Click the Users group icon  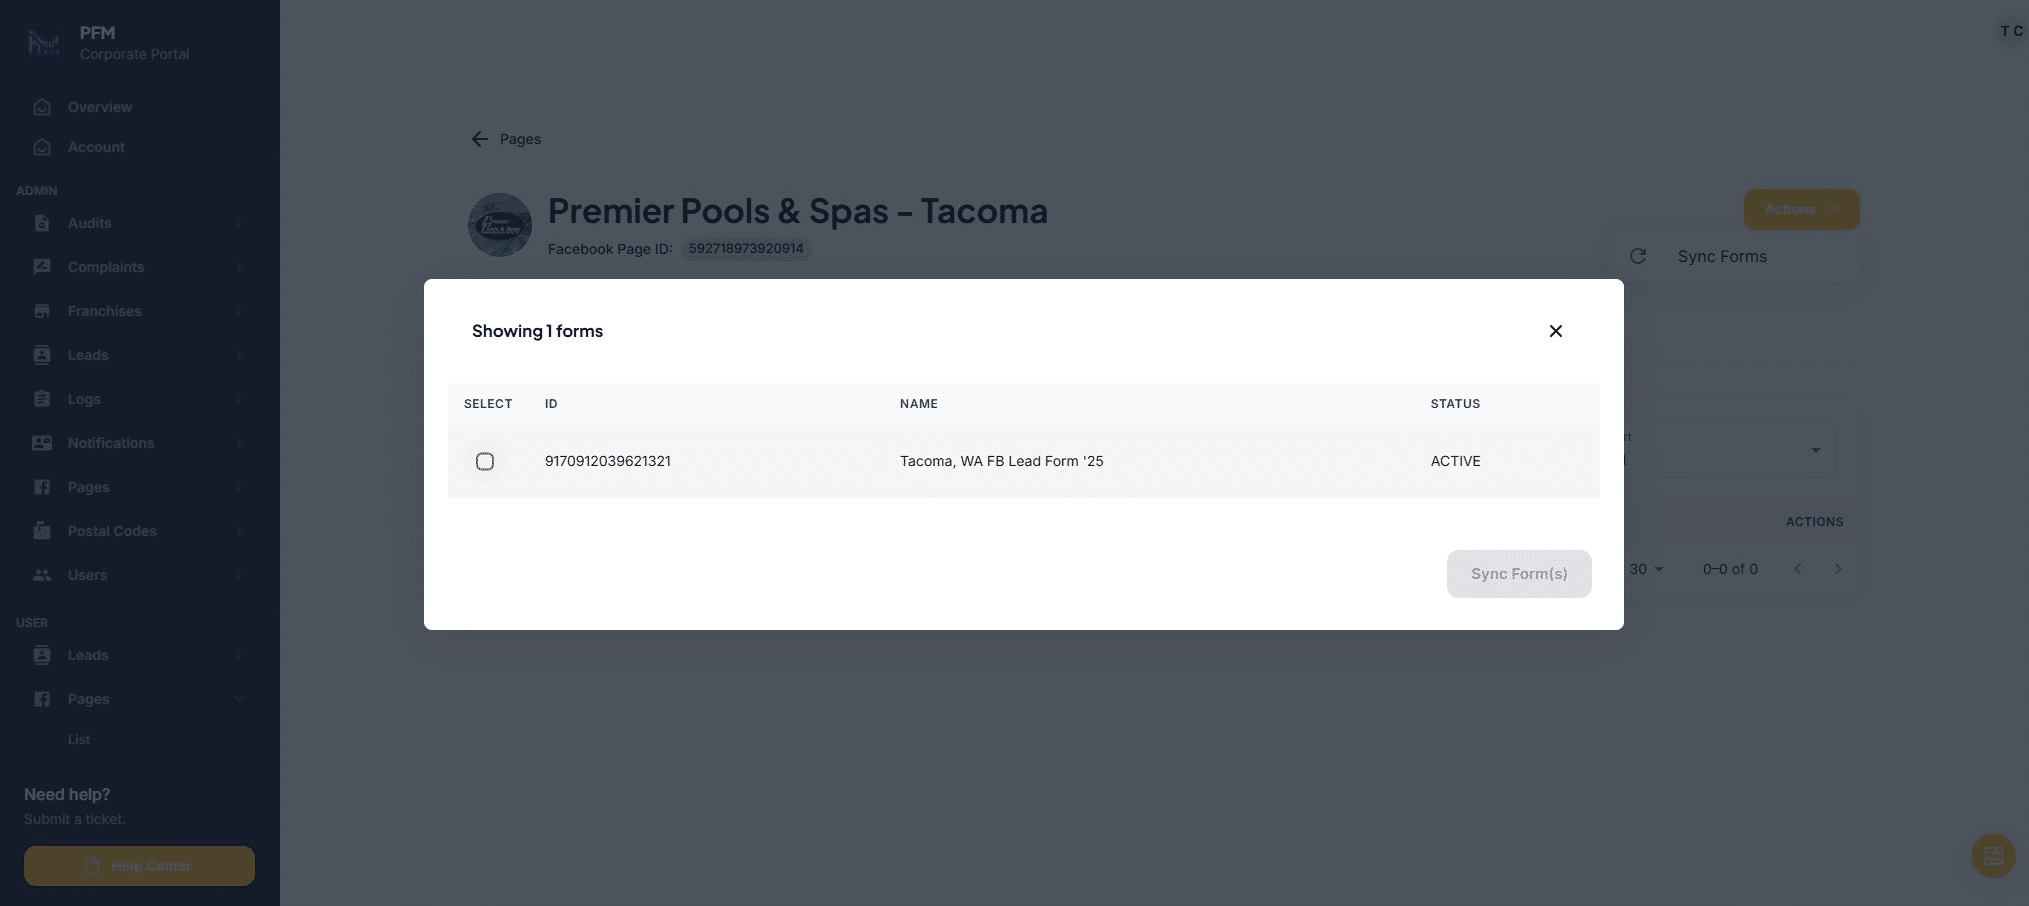(x=42, y=575)
